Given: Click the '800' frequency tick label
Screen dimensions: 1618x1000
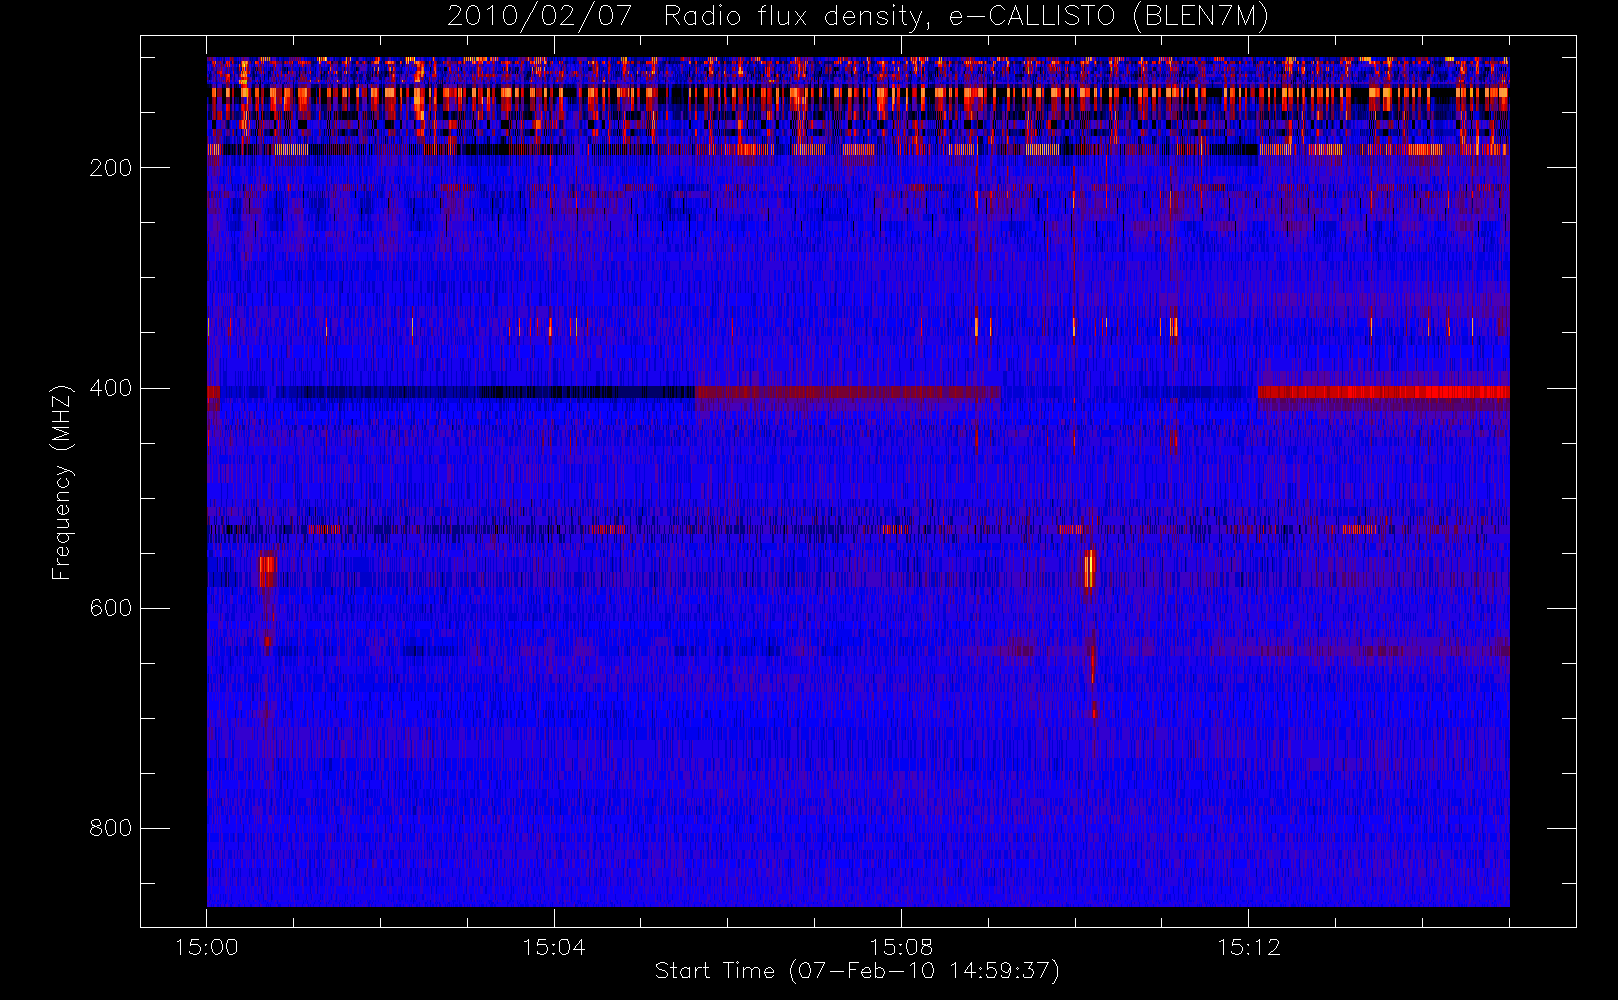Looking at the screenshot, I should 110,828.
